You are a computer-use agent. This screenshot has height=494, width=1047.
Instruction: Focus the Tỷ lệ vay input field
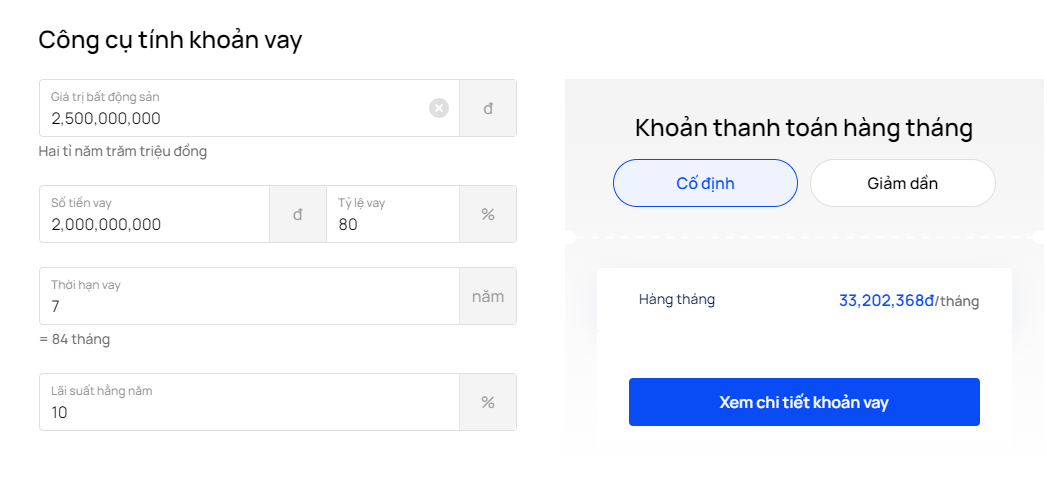[x=393, y=214]
